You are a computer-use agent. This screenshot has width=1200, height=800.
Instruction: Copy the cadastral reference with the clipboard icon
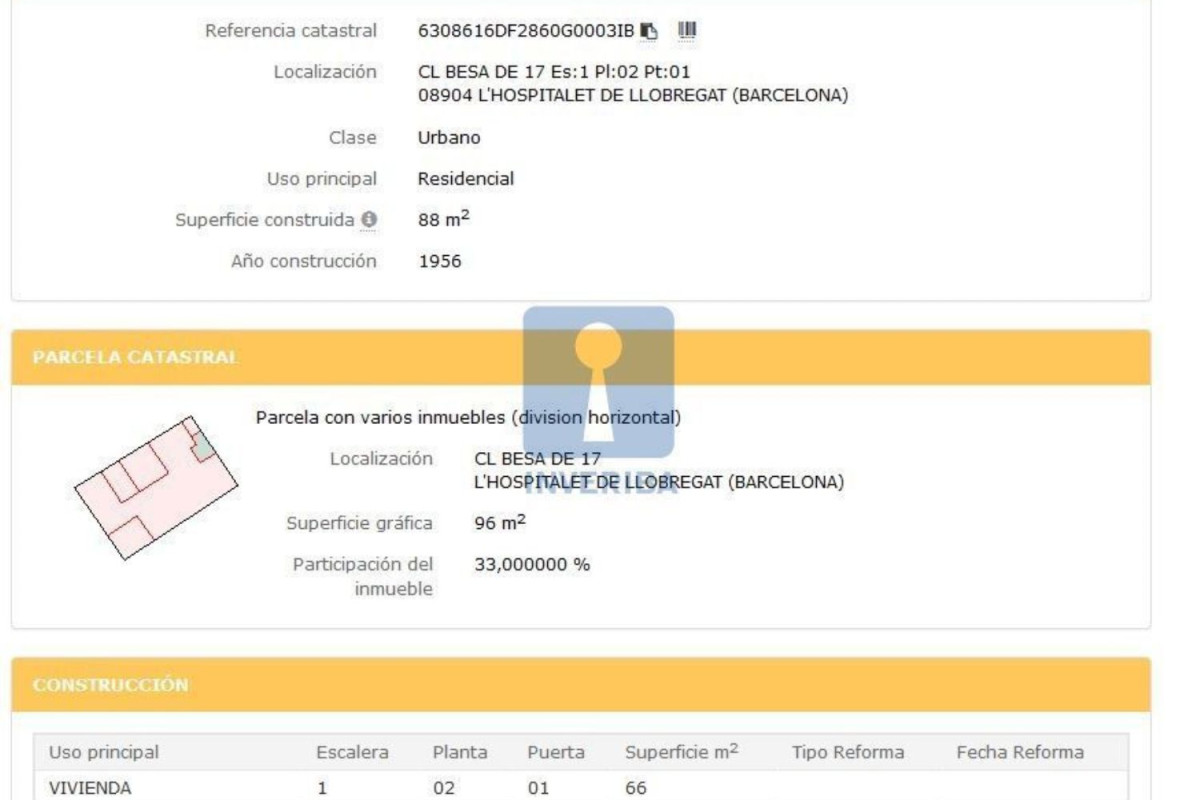(649, 31)
